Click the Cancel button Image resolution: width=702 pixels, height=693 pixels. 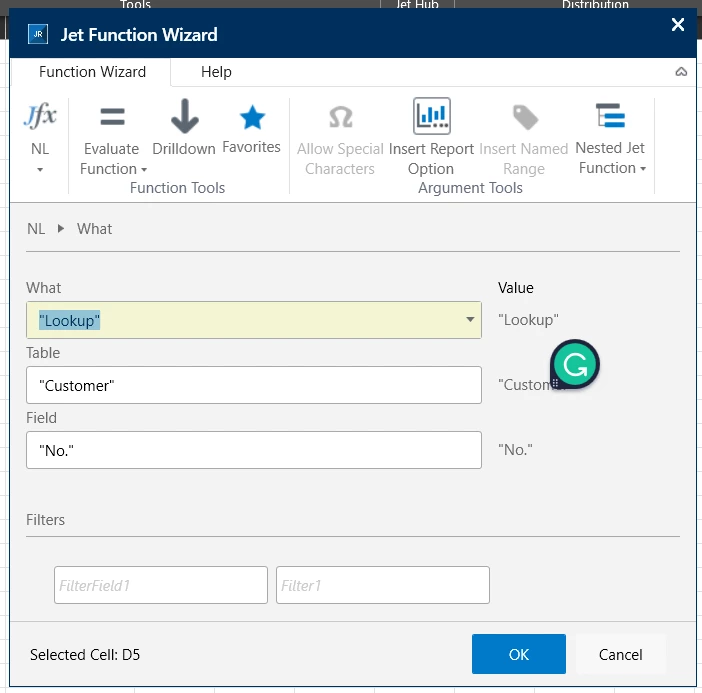click(x=621, y=654)
